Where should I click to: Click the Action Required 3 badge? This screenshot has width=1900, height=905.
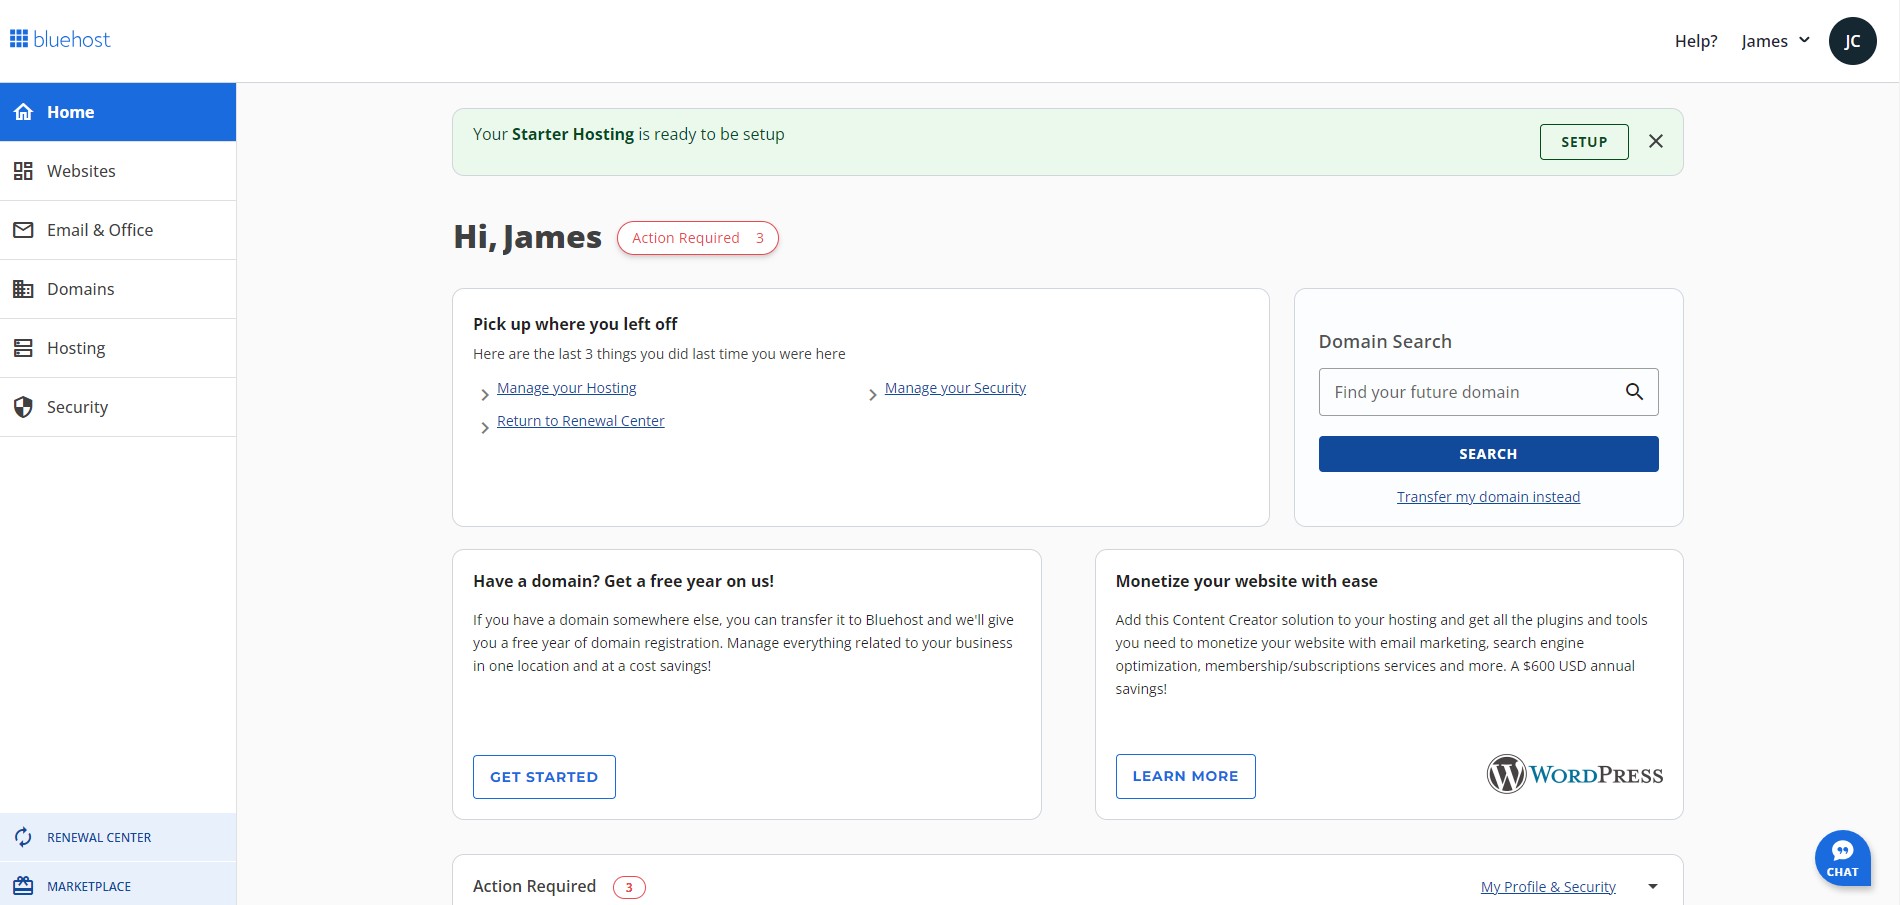click(x=697, y=238)
